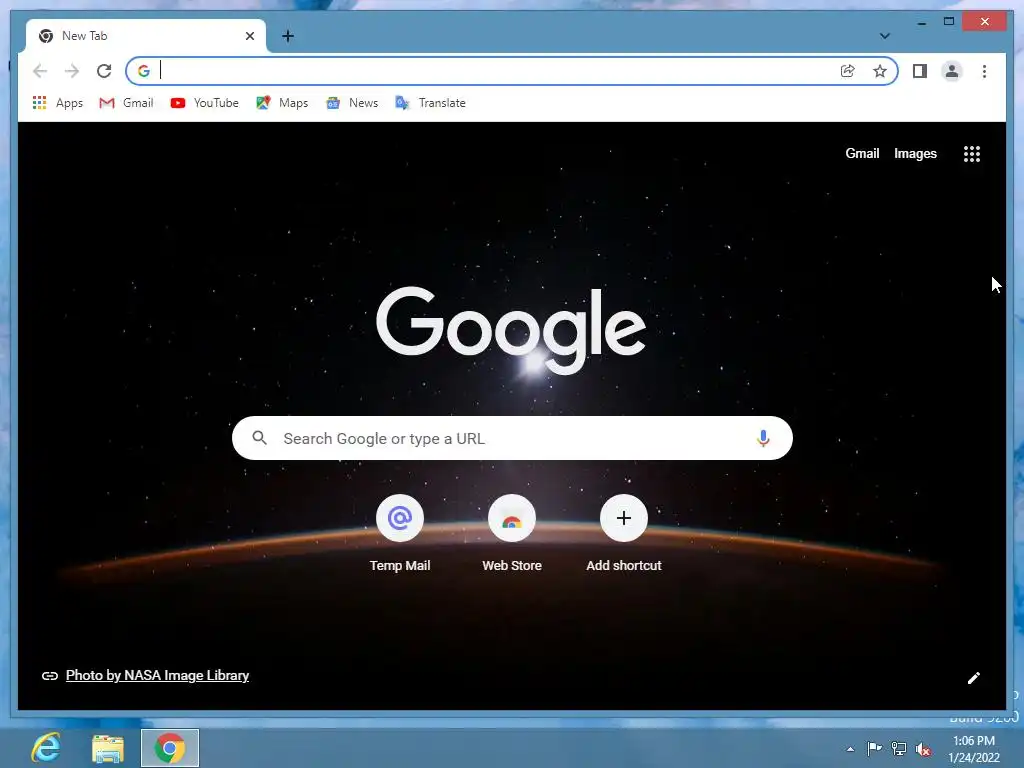Viewport: 1024px width, 768px height.
Task: Click the Gmail link at top right
Action: 862,153
